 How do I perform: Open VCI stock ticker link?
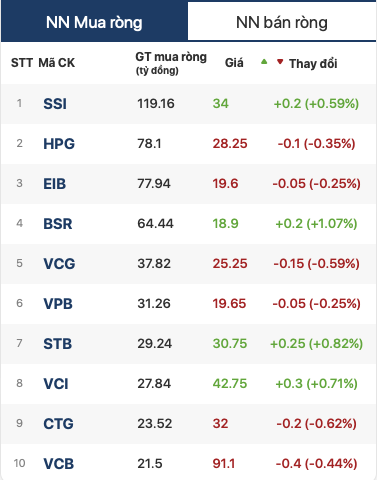[56, 384]
